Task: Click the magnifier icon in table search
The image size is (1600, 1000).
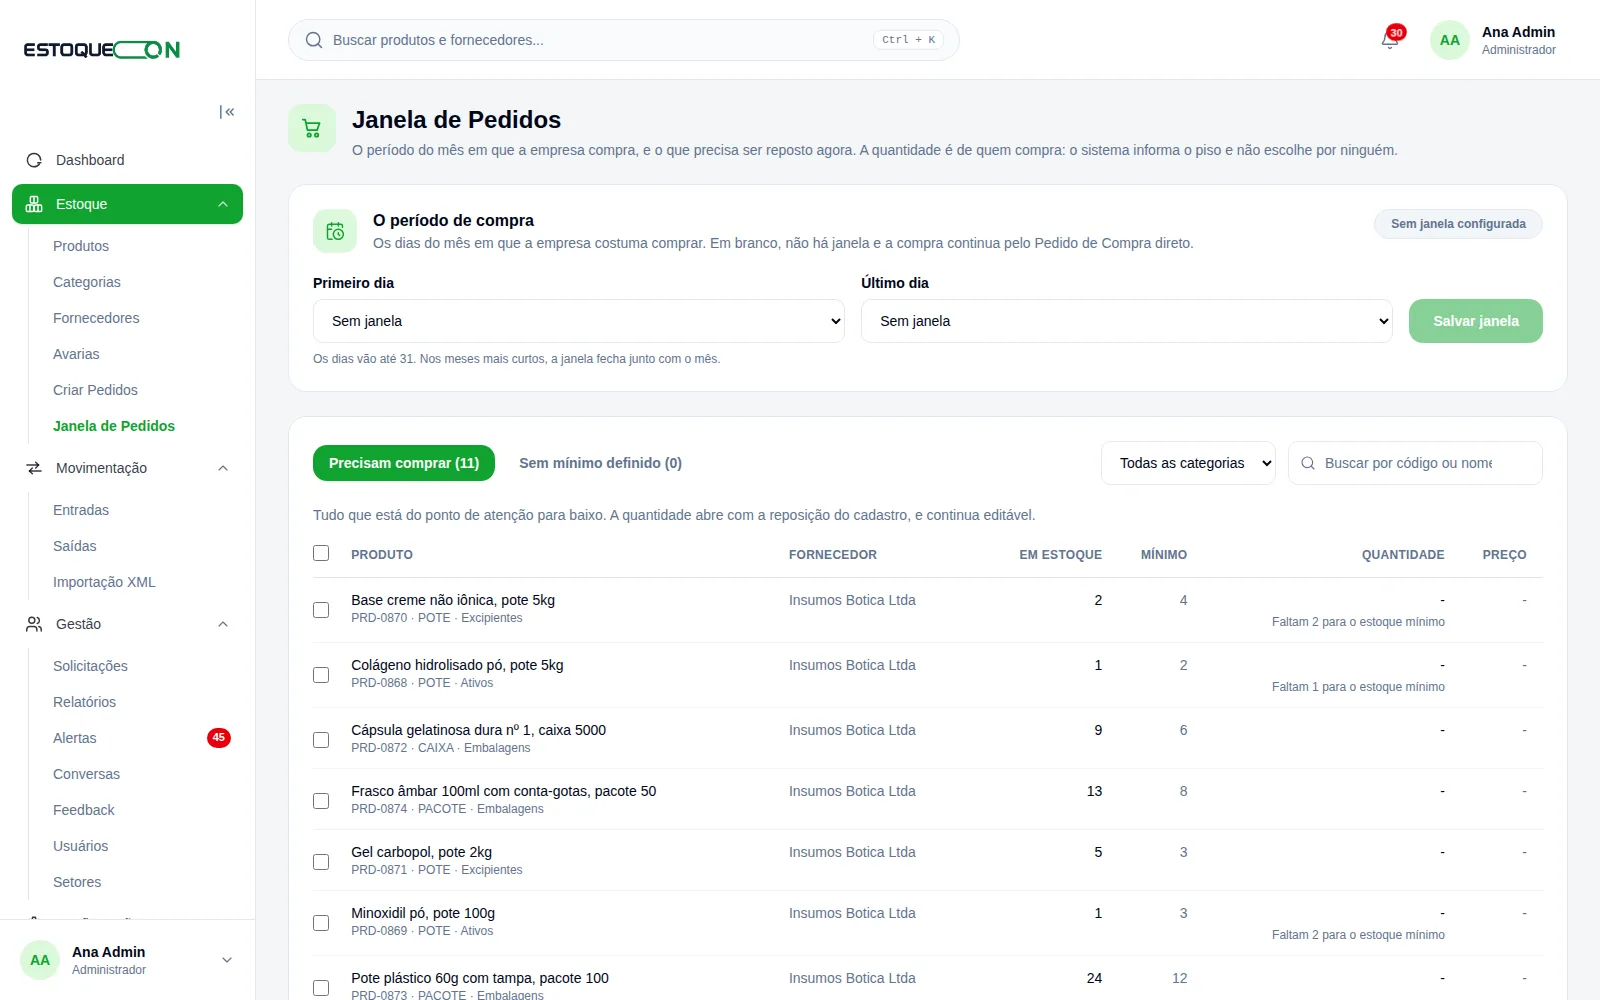Action: click(1308, 463)
